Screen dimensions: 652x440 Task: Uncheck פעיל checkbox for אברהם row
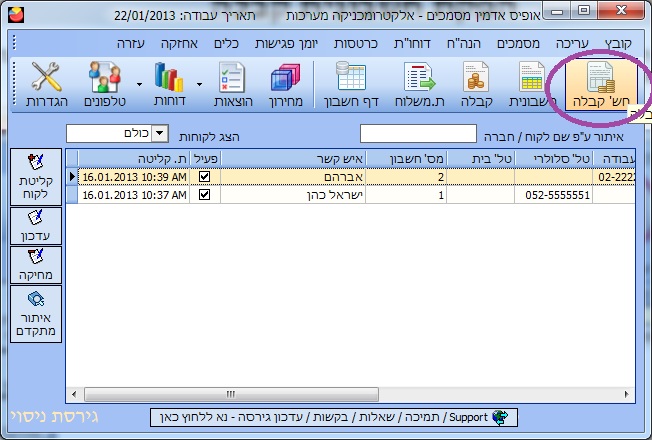(204, 177)
